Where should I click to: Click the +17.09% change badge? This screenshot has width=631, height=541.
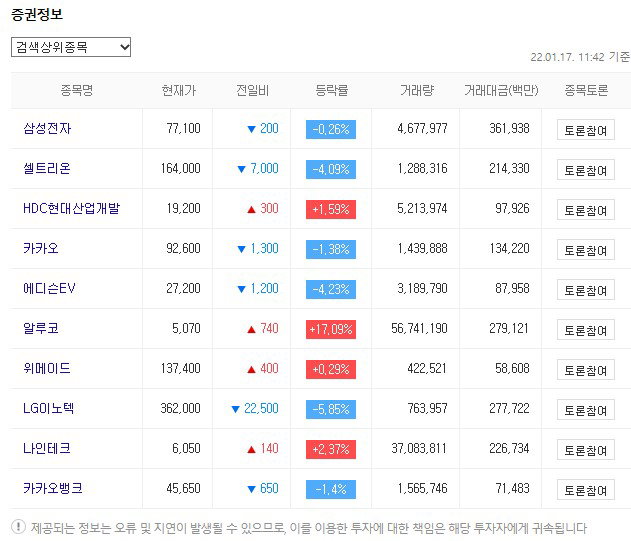(x=331, y=329)
